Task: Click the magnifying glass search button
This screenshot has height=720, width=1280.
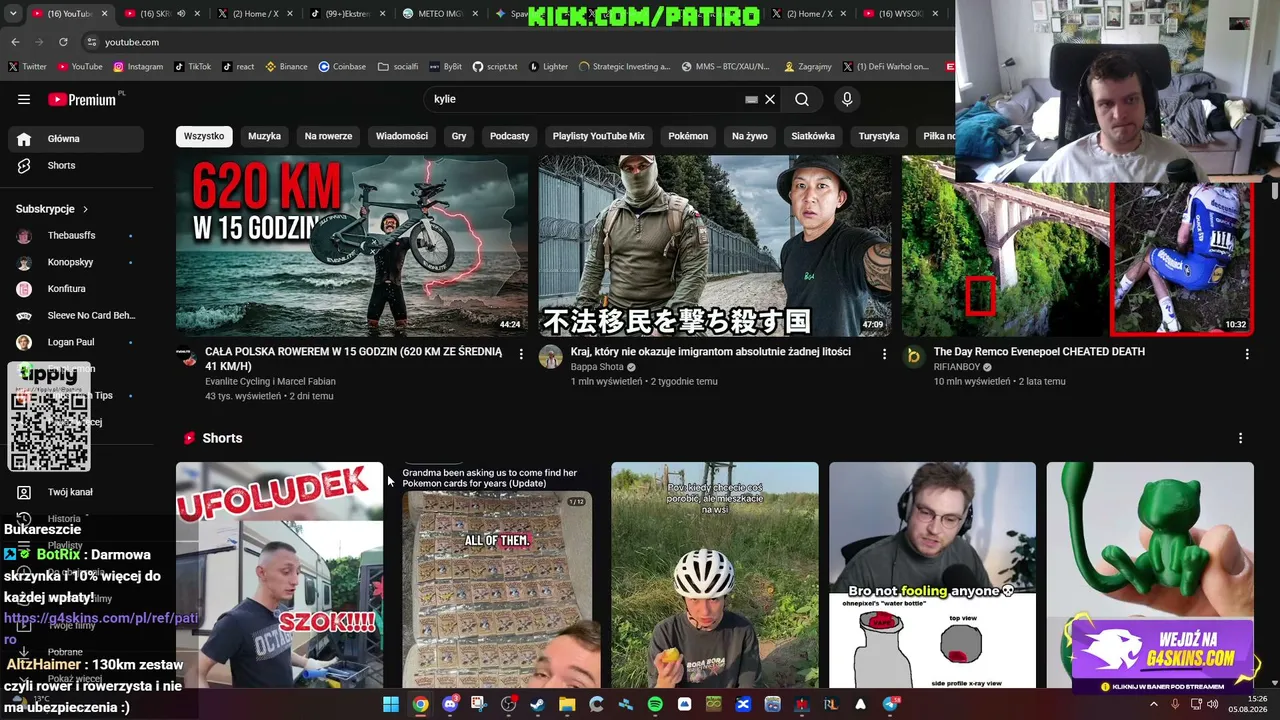Action: [x=802, y=99]
